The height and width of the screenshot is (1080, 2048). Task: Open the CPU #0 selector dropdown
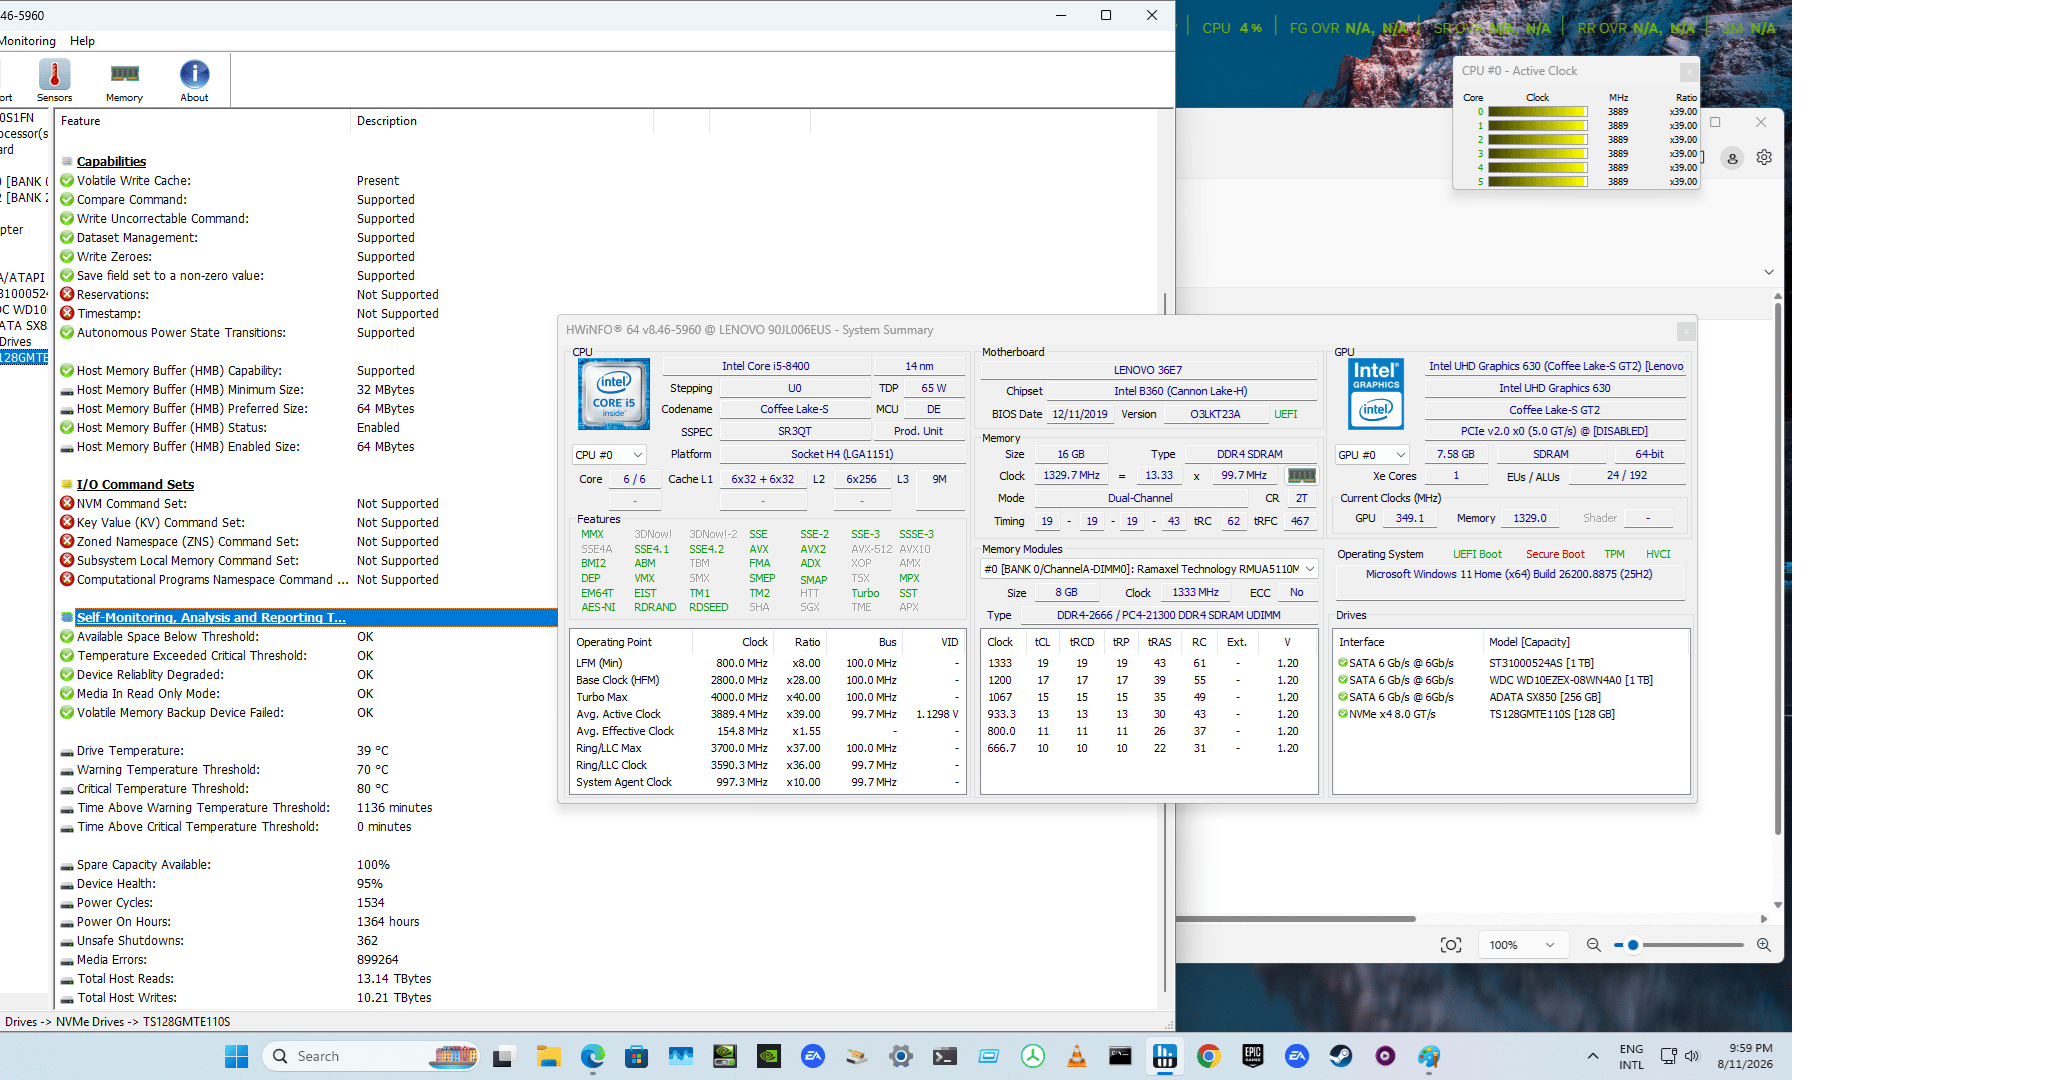[x=609, y=455]
